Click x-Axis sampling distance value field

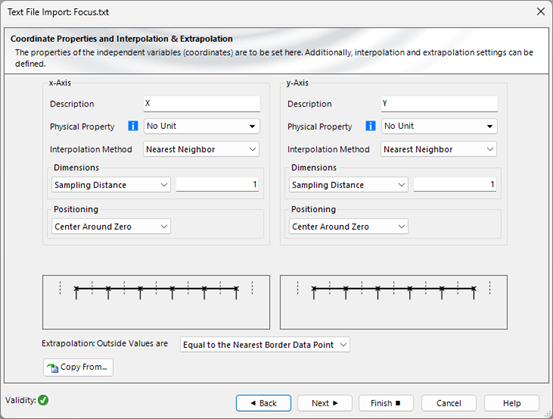(x=217, y=184)
